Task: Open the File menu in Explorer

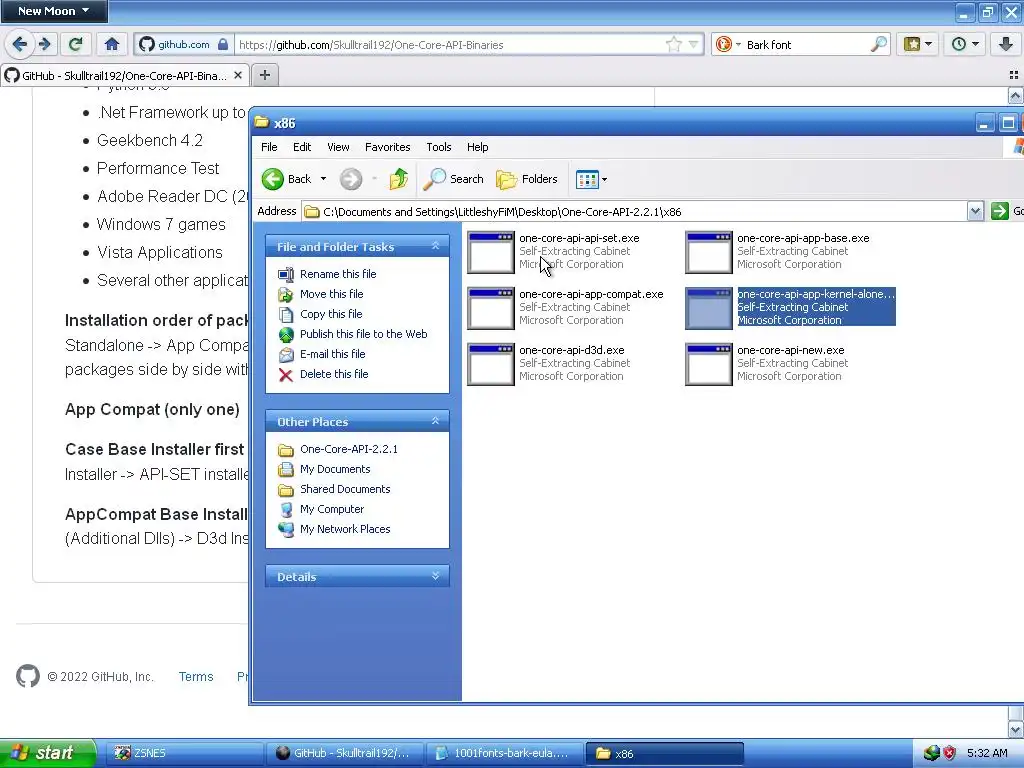Action: pyautogui.click(x=269, y=147)
